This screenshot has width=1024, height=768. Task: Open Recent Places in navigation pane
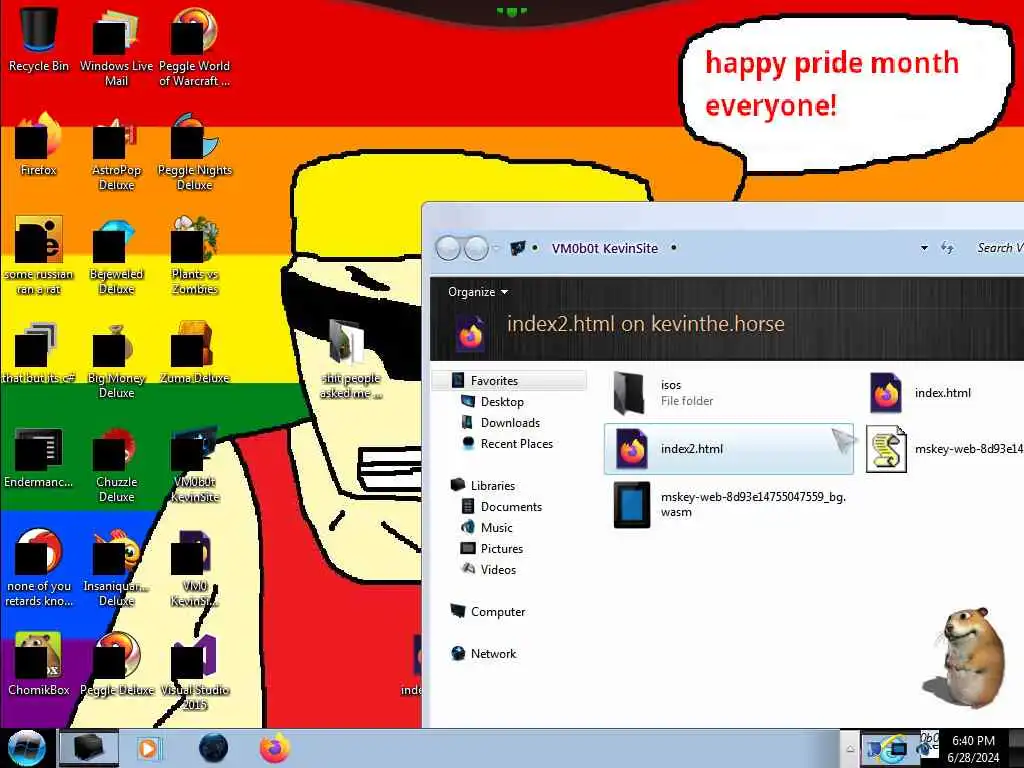(516, 443)
